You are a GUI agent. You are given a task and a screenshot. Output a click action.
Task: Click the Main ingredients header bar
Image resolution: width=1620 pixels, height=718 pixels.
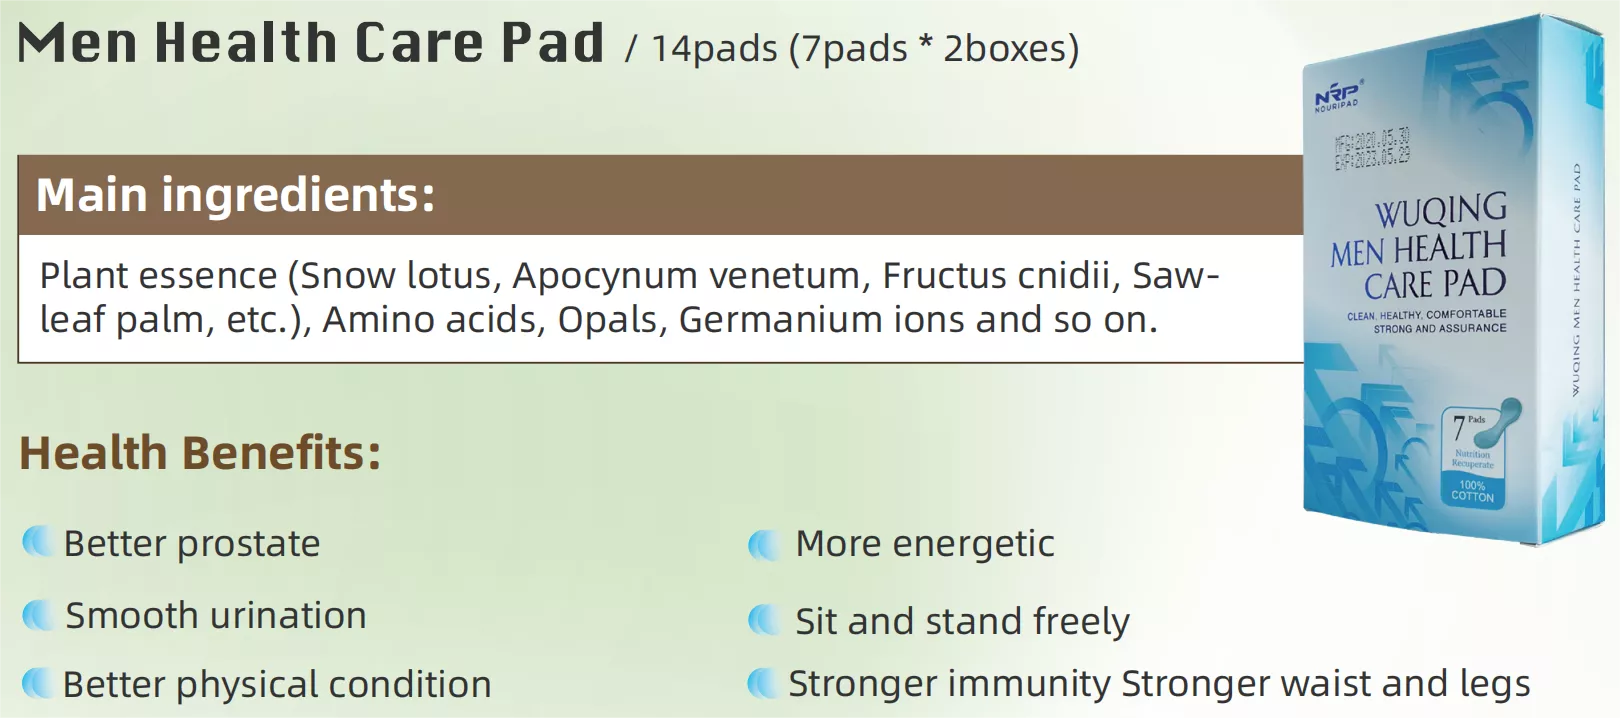(660, 195)
